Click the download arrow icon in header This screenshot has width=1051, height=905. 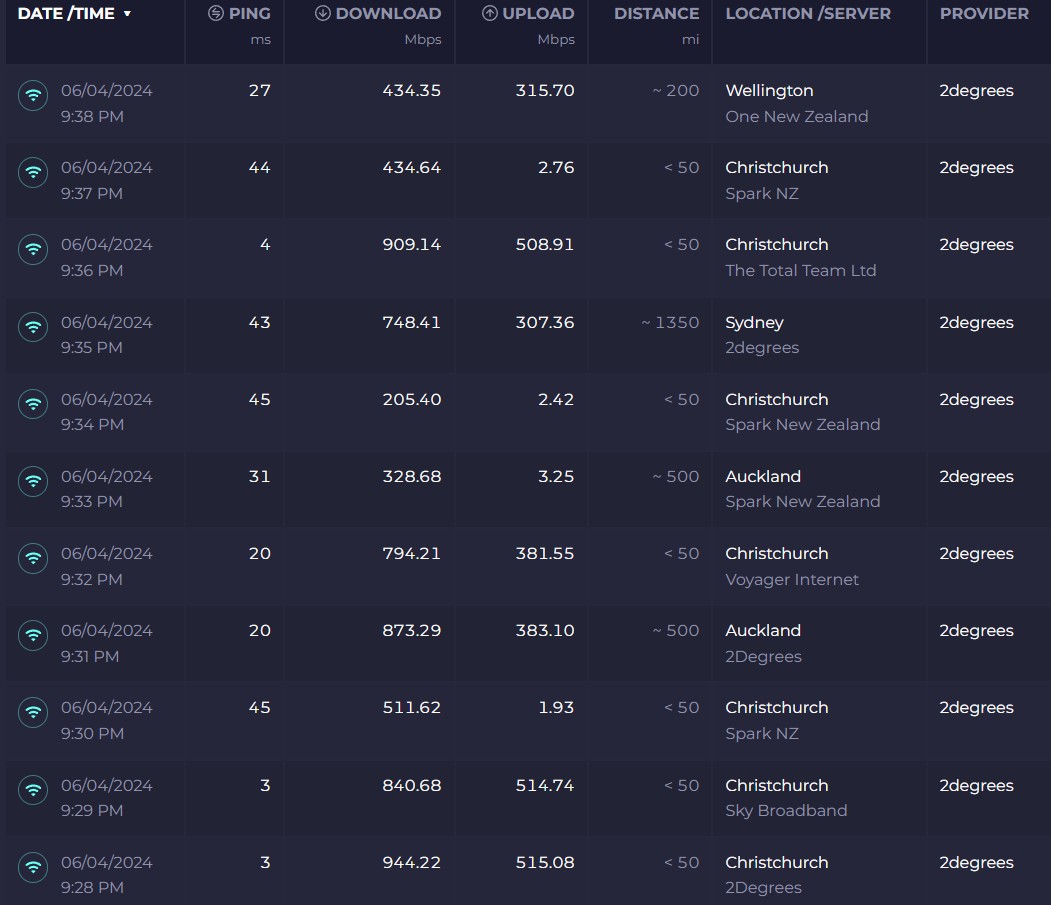[x=323, y=13]
